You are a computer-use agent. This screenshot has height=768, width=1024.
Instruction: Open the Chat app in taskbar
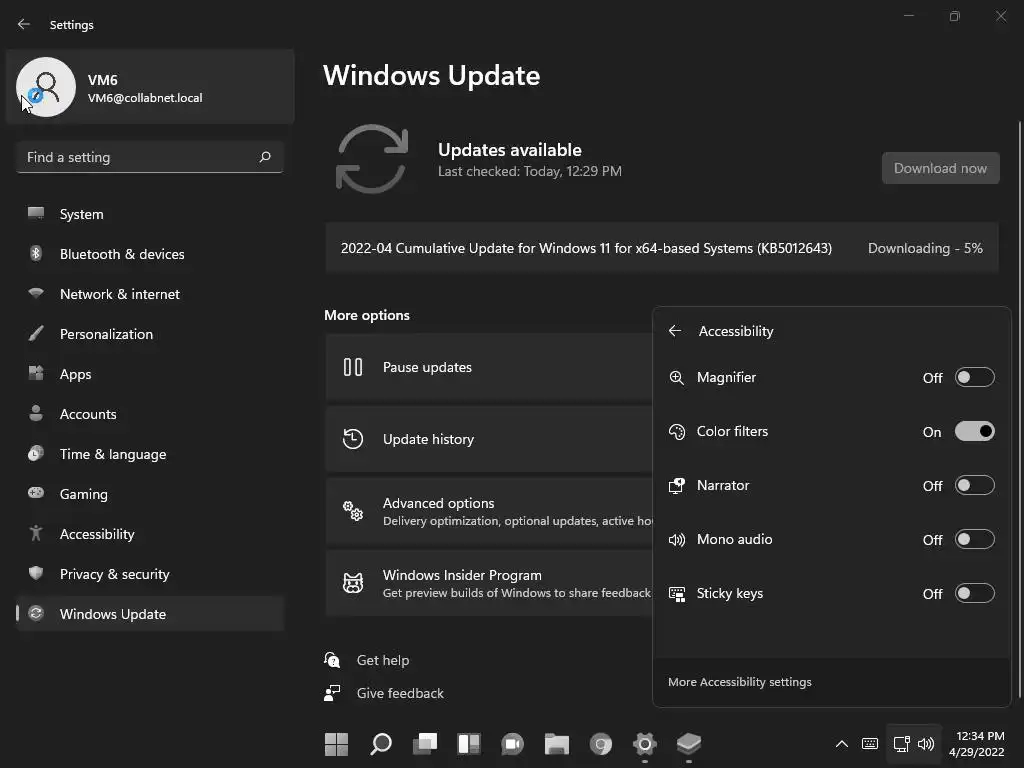tap(513, 744)
